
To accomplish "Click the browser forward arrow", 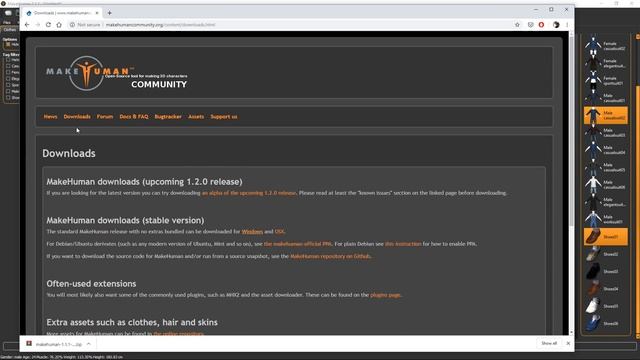I will click(x=38, y=25).
